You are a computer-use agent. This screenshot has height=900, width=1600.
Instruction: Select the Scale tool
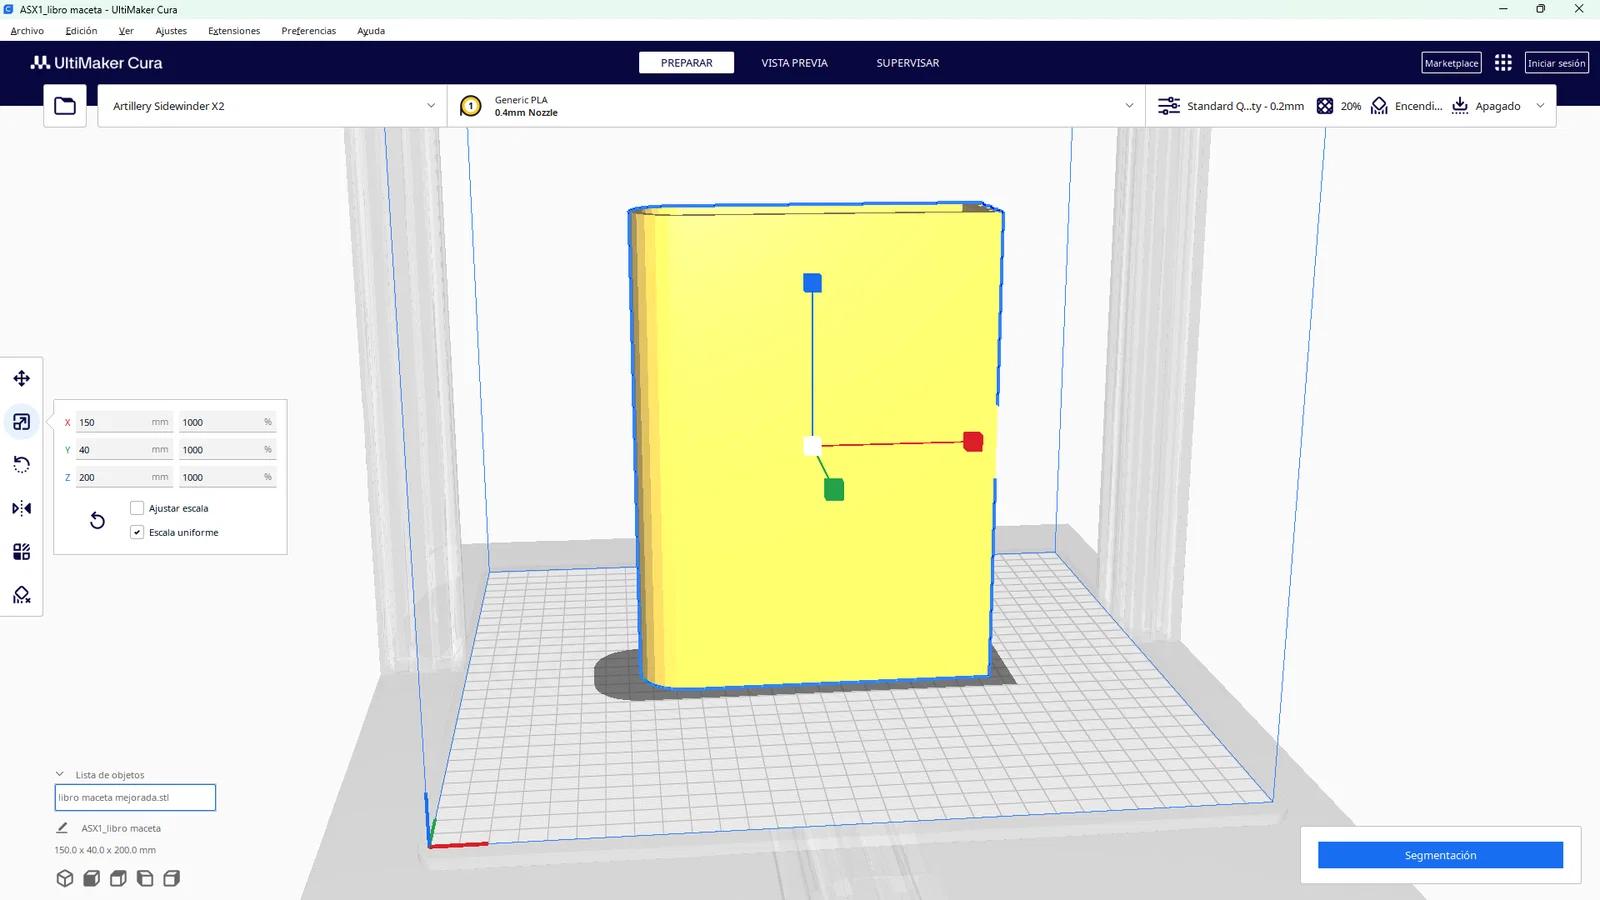point(21,422)
